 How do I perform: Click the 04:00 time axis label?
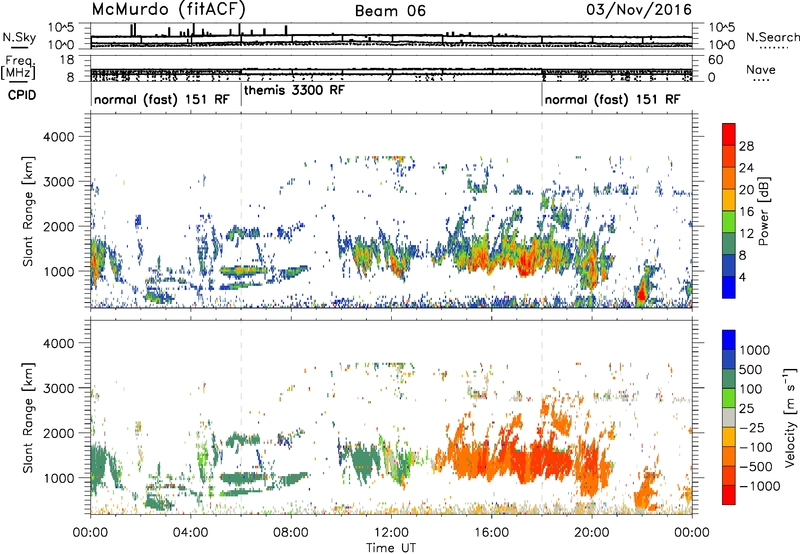coord(190,533)
